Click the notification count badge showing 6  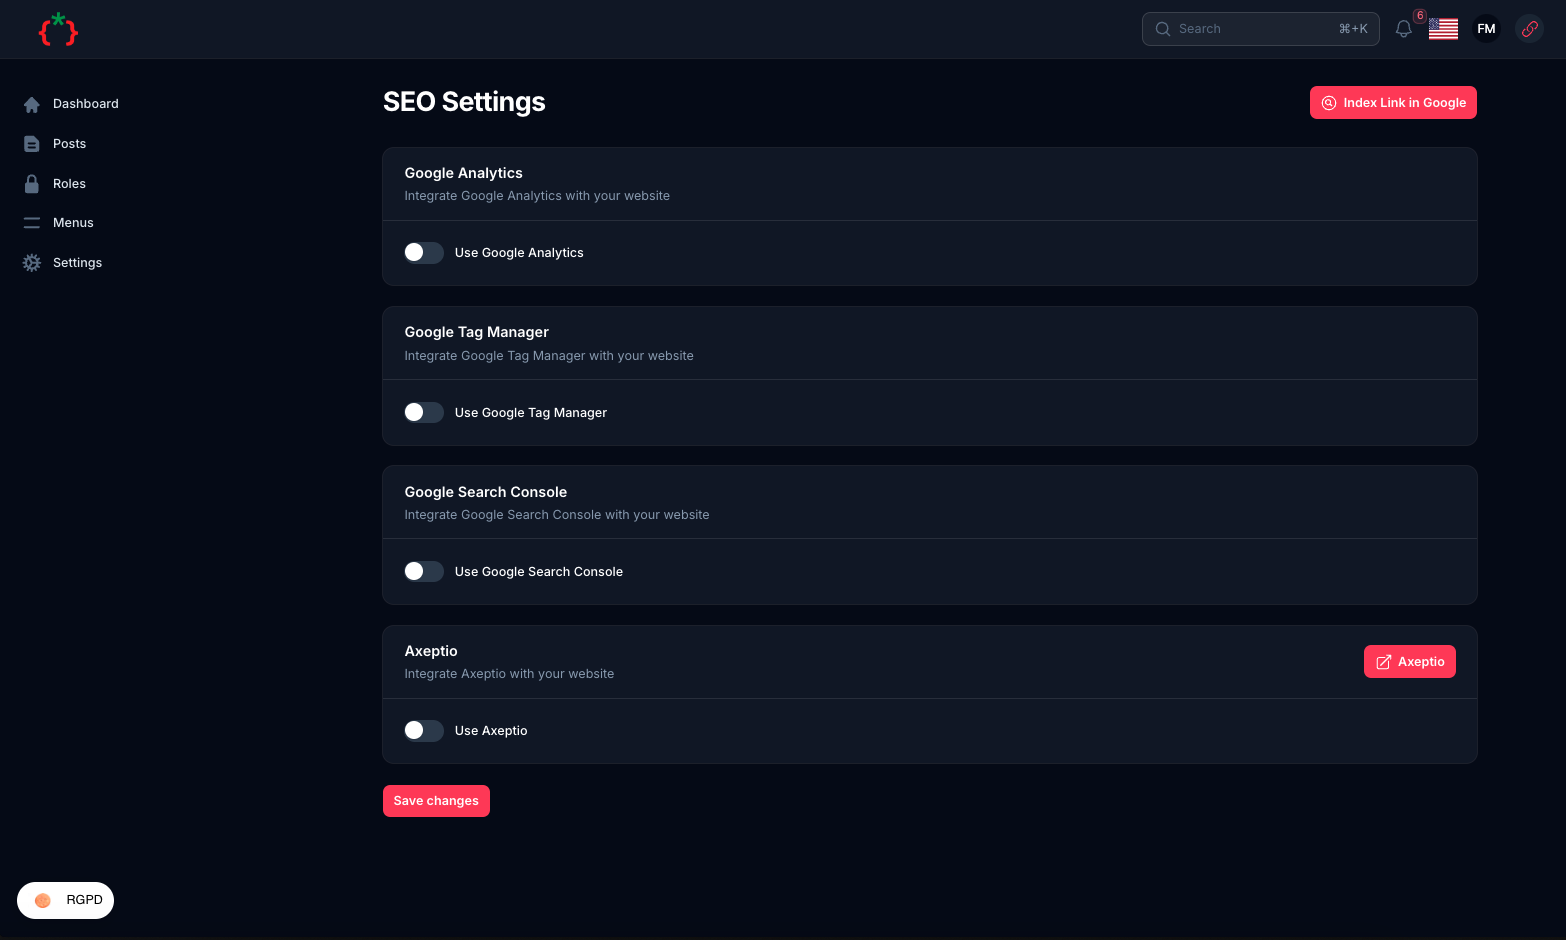[x=1420, y=16]
